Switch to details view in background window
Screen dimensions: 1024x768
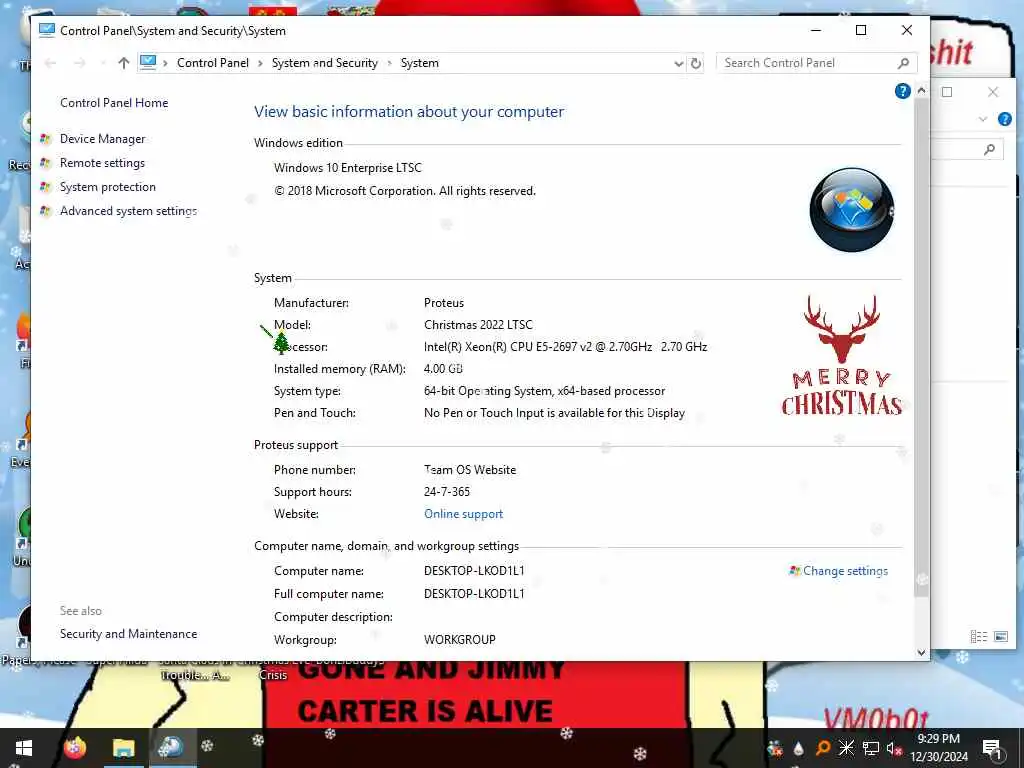click(x=978, y=636)
